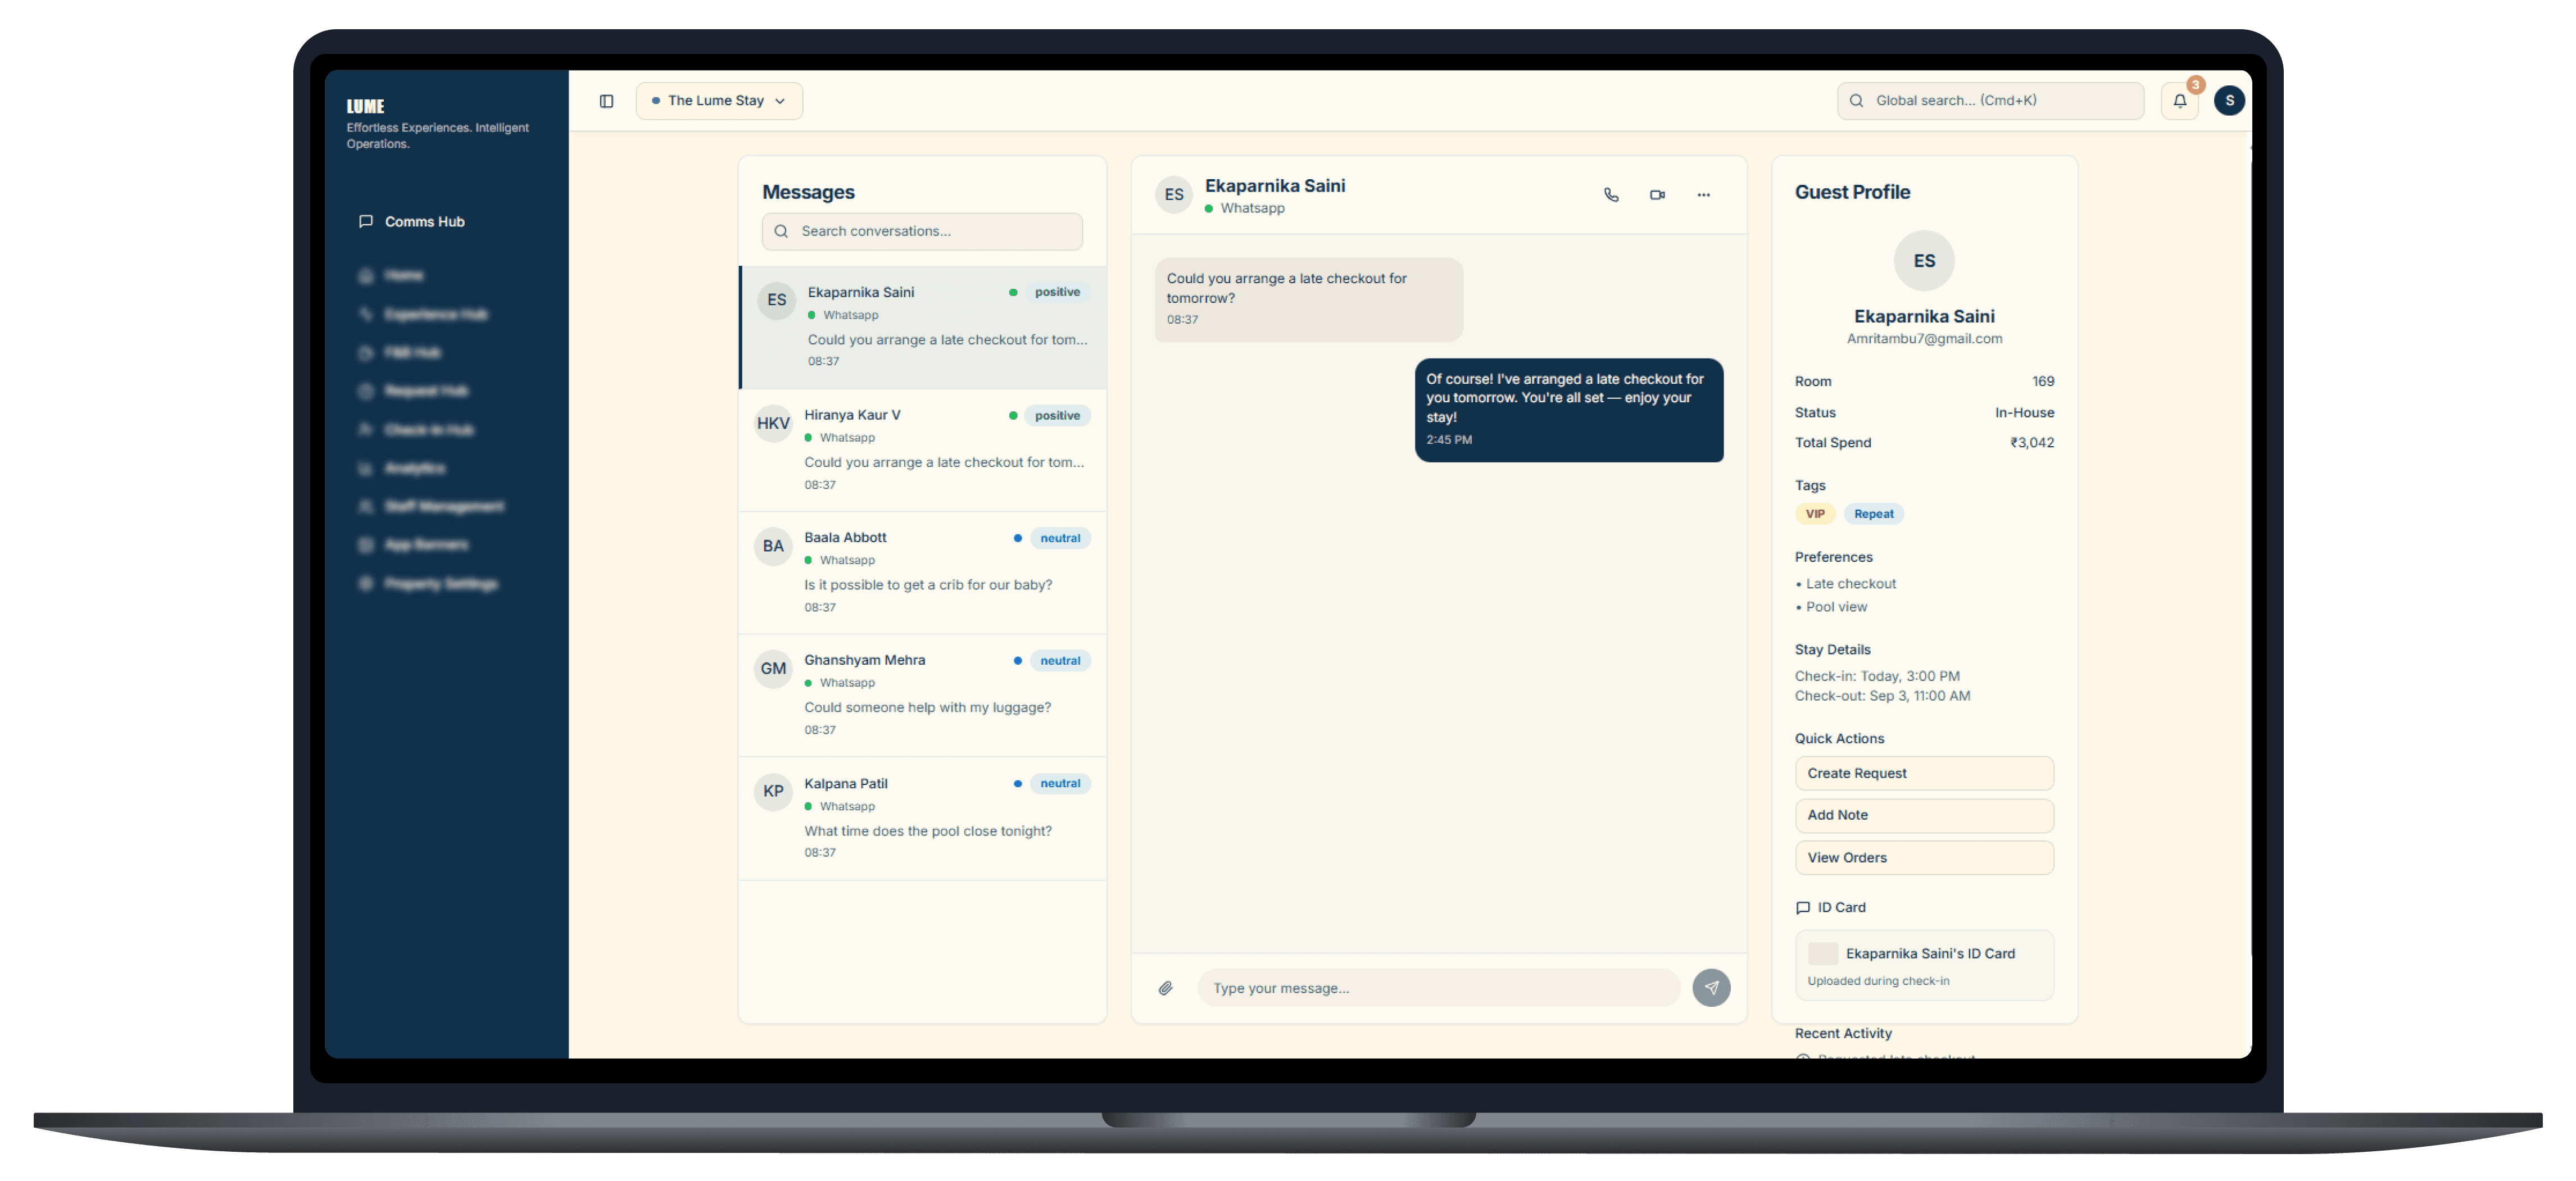Screen dimensions: 2576x1181
Task: Click the paperclip attachment icon
Action: (x=1166, y=988)
